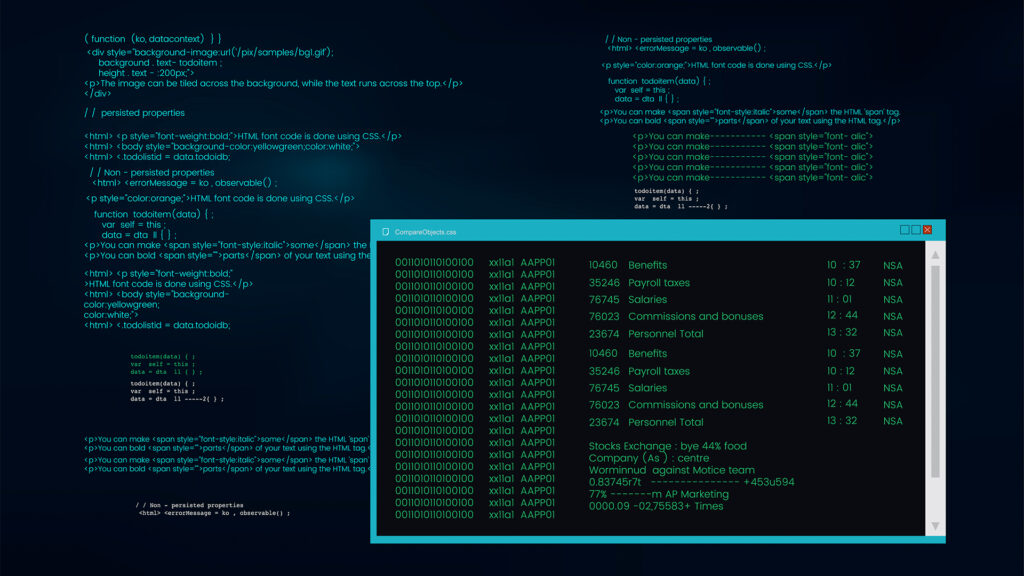Screen dimensions: 1024x576
Task: Select the first Benefits row label
Action: pos(647,265)
